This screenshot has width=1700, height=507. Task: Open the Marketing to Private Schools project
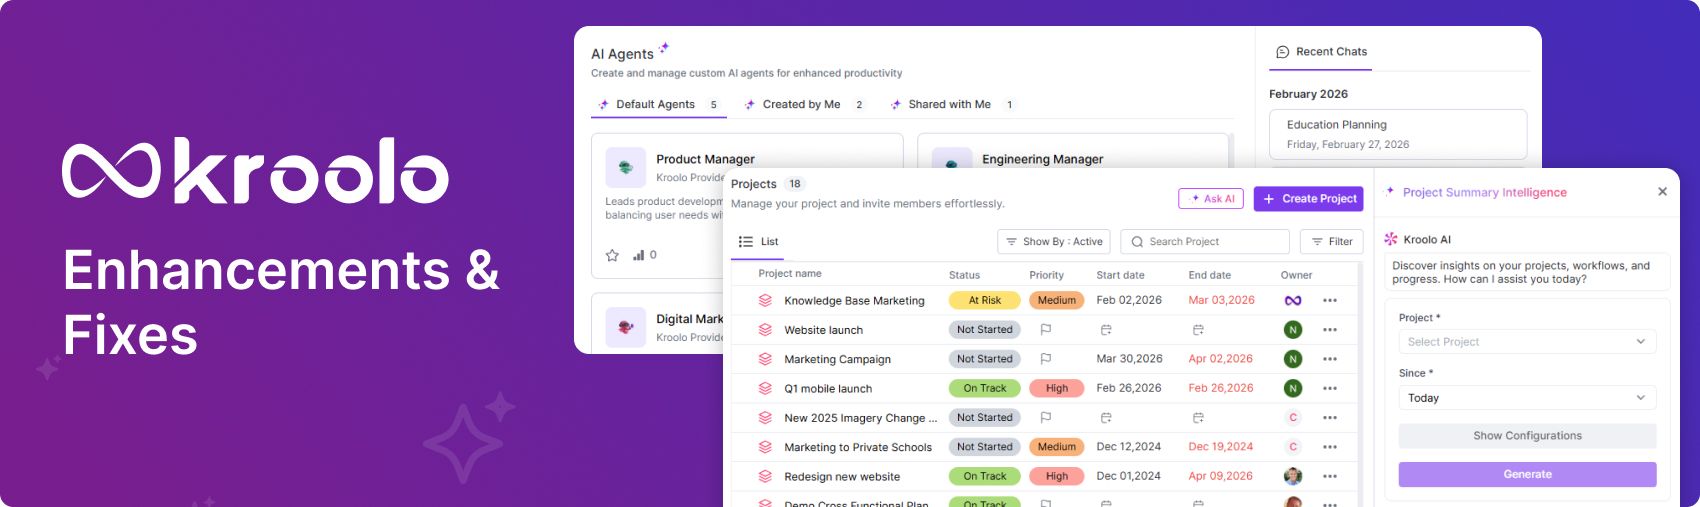(858, 447)
